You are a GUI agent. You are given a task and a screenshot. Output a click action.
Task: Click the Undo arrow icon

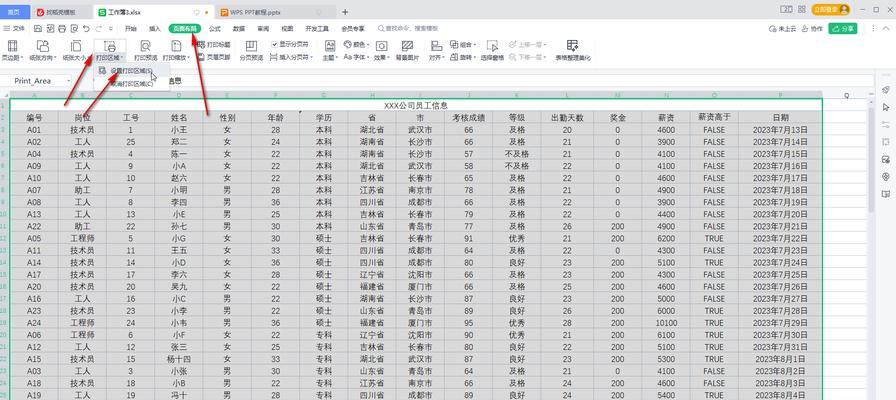tap(86, 29)
